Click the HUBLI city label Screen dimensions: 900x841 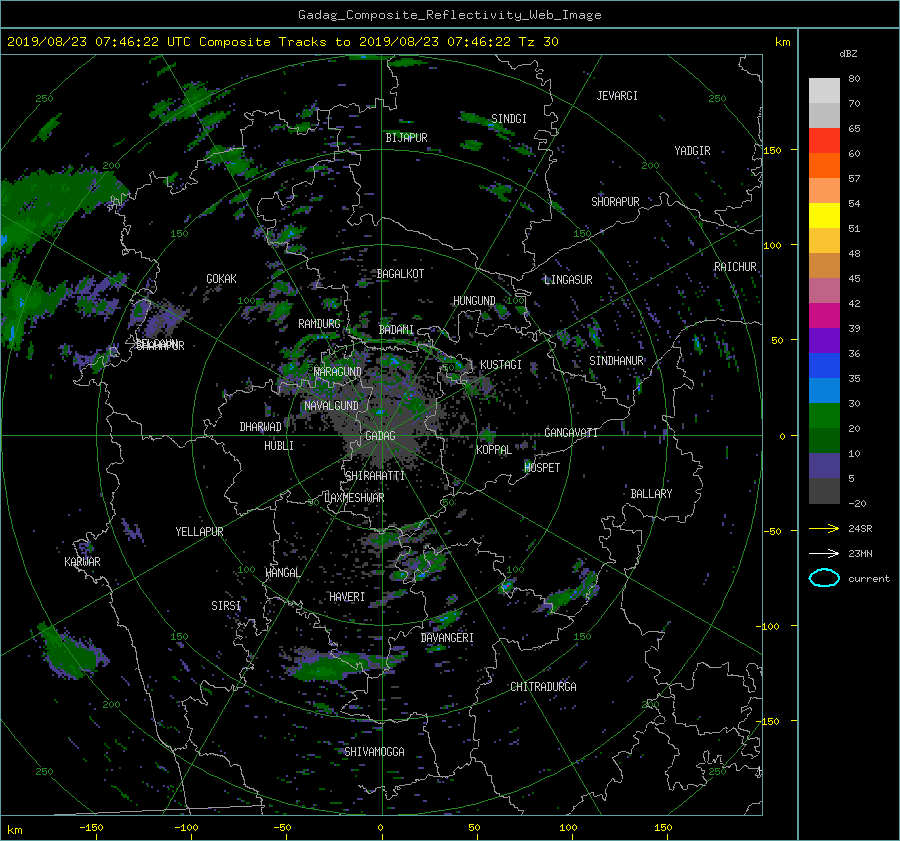279,445
